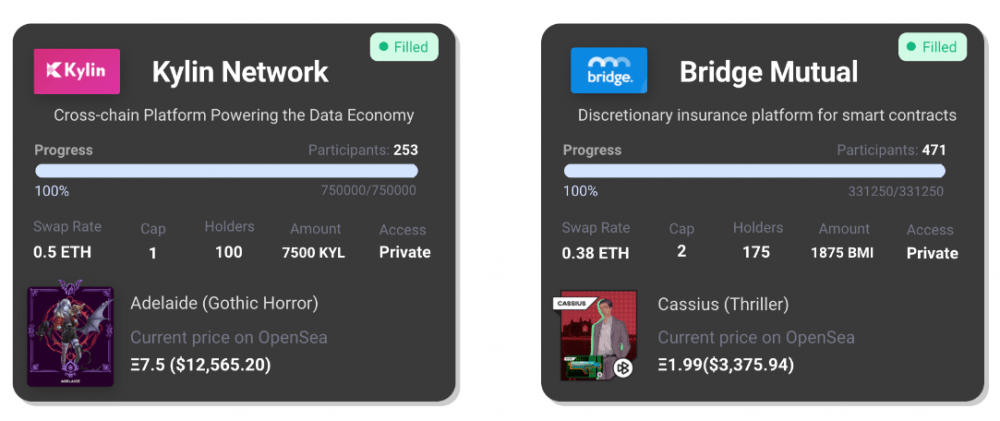
Task: Click the Ξ7.5 OpenSea price
Action: (201, 365)
